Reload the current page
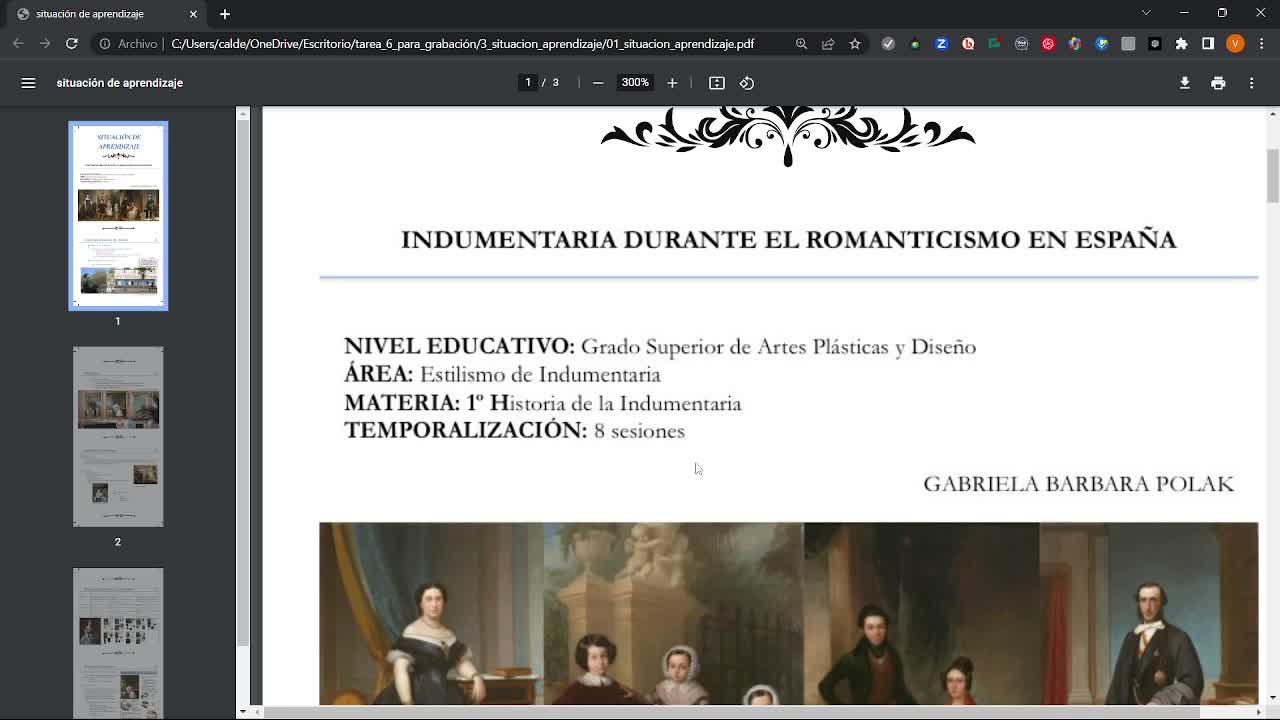1280x720 pixels. tap(72, 44)
